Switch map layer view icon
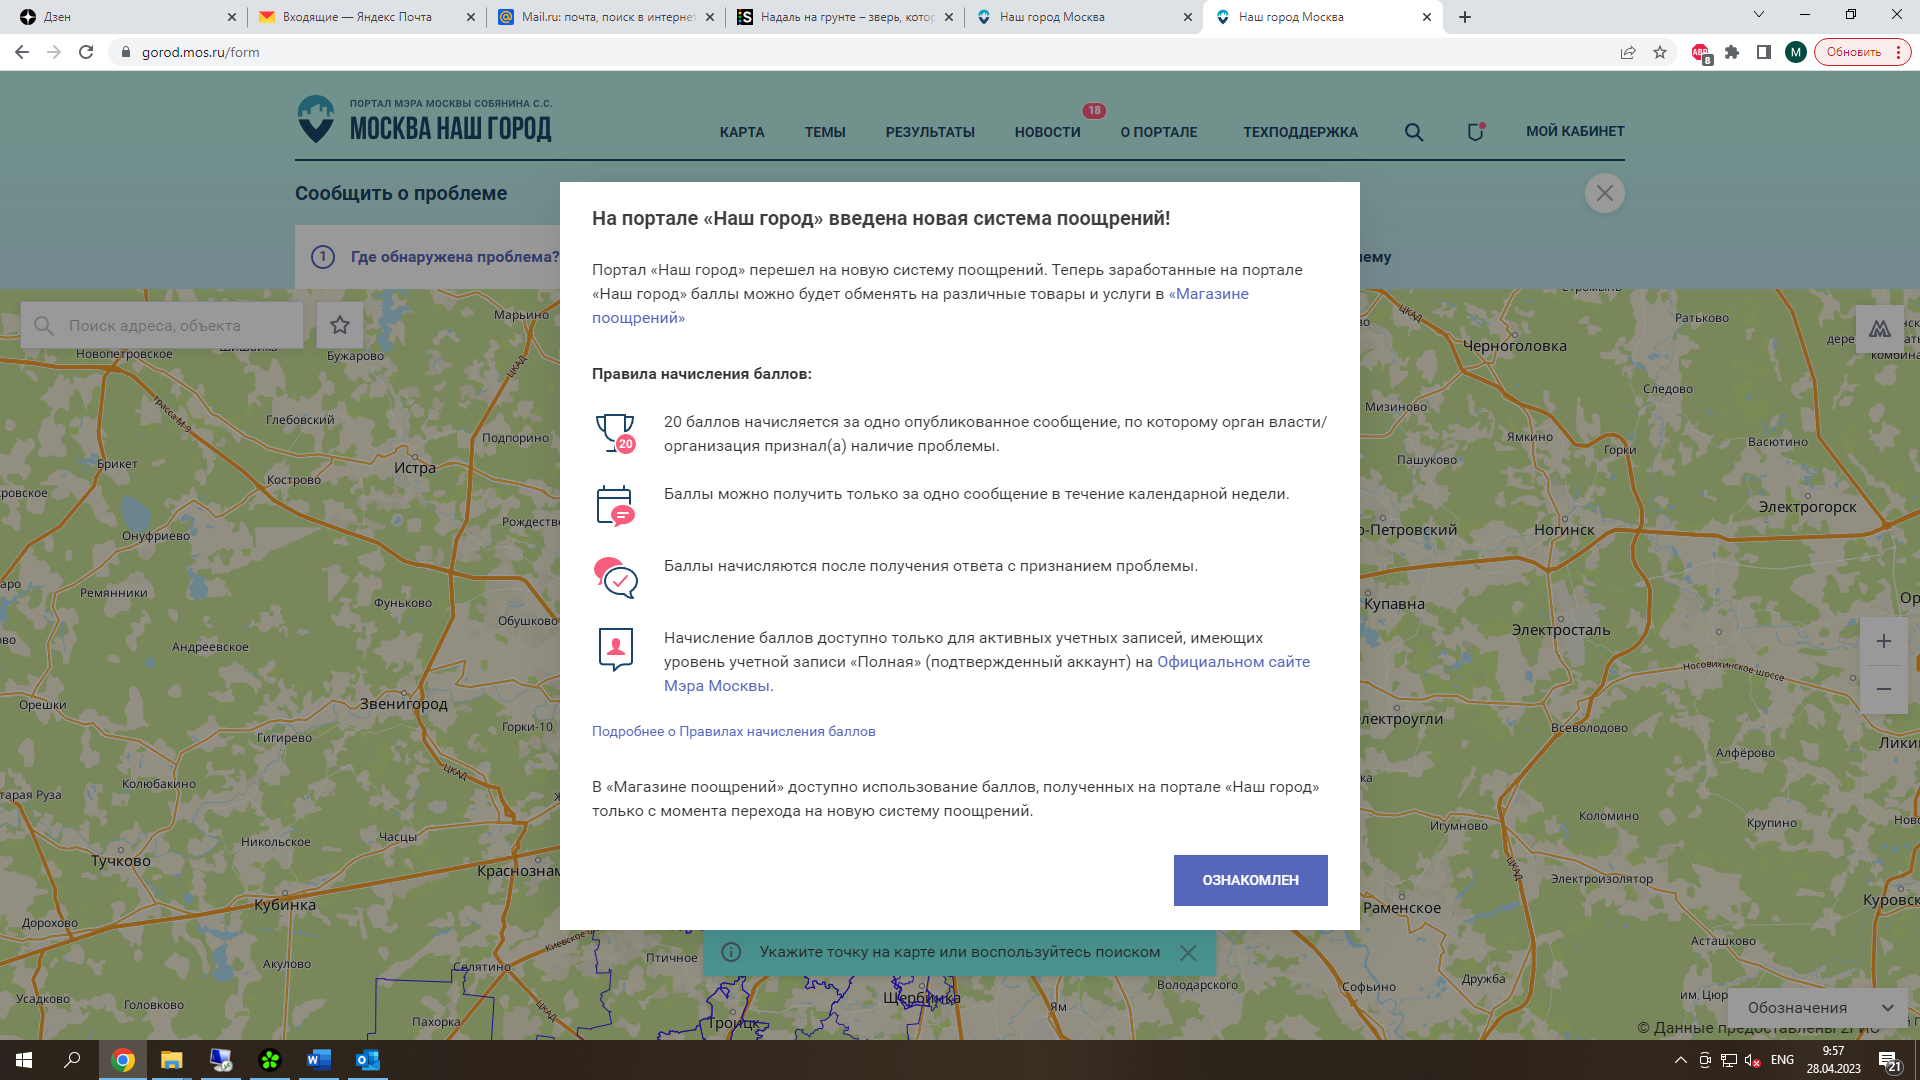Screen dimensions: 1920x1080 (x=1879, y=329)
